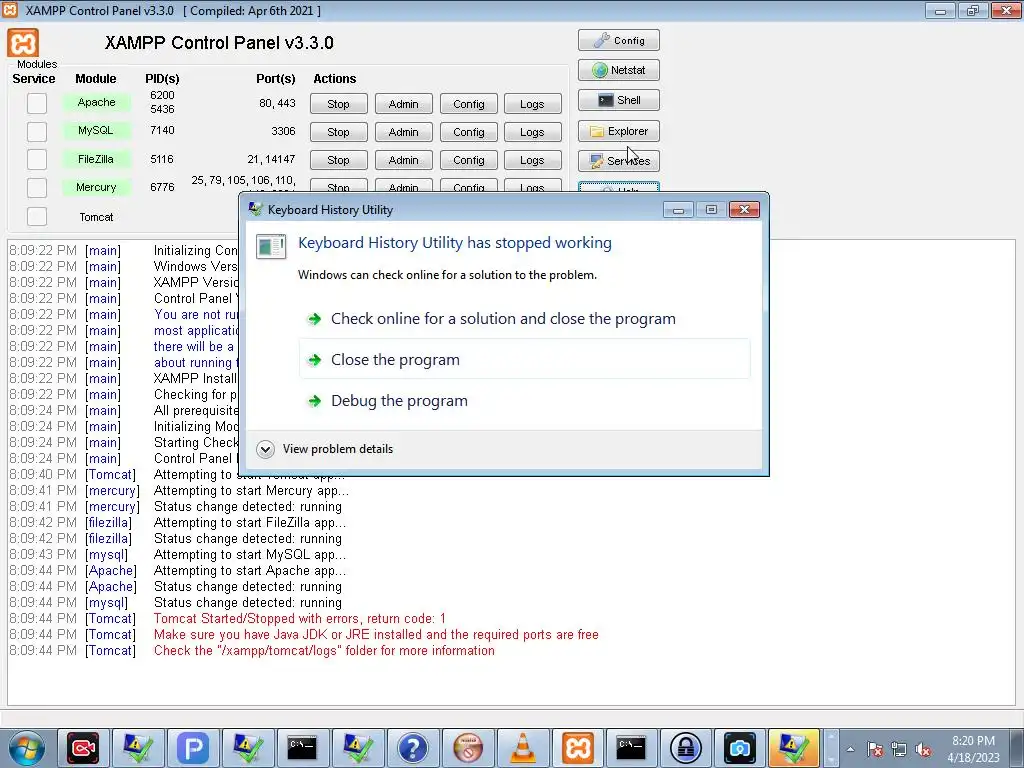Click log line Make sure you have Java JDK
Viewport: 1024px width, 768px height.
(376, 635)
